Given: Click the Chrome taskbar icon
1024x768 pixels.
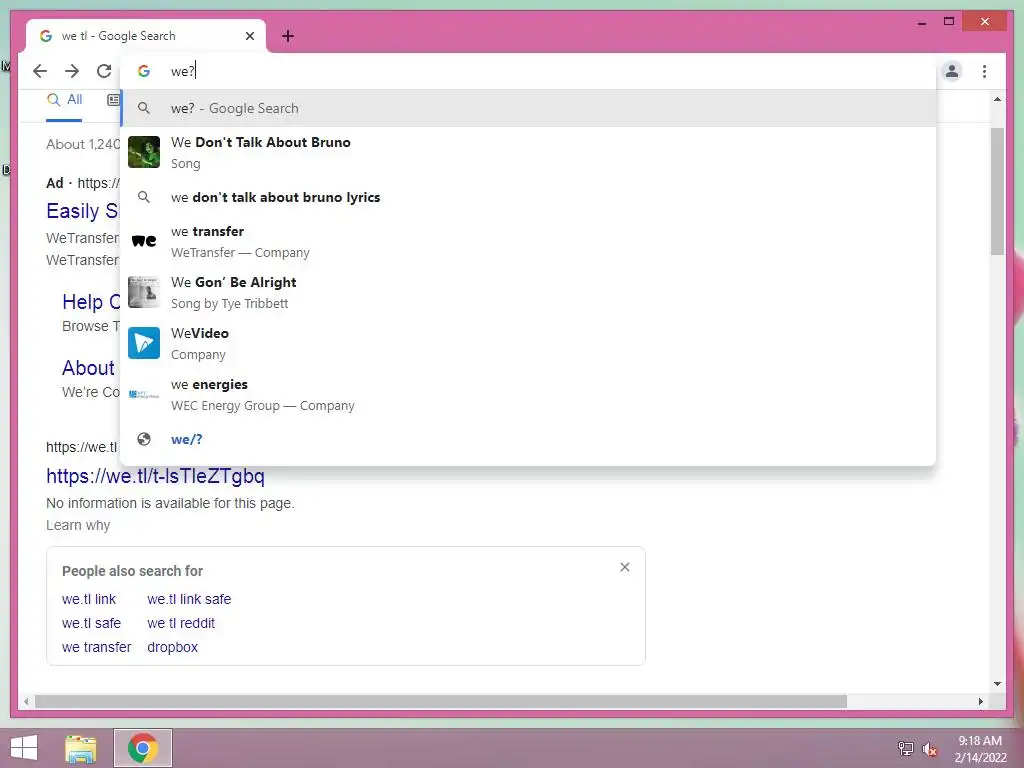Looking at the screenshot, I should pyautogui.click(x=143, y=748).
